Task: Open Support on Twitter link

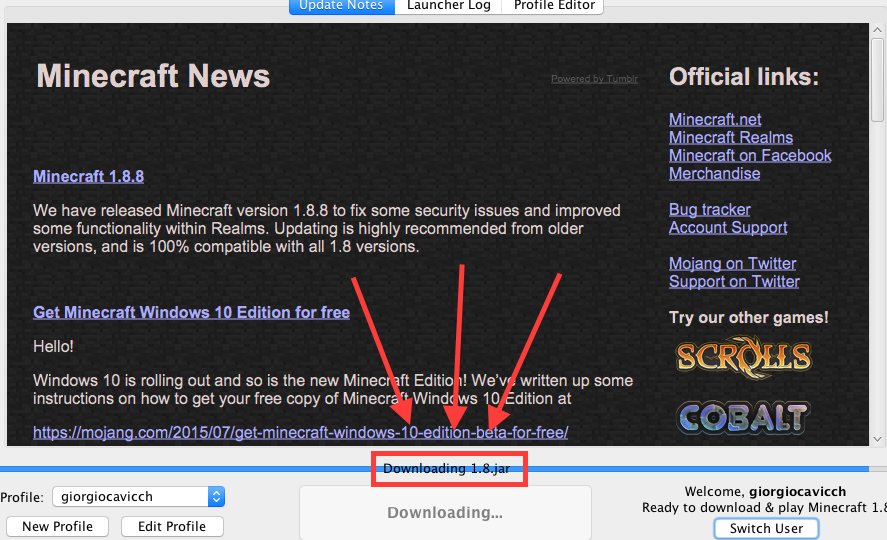Action: pos(734,282)
